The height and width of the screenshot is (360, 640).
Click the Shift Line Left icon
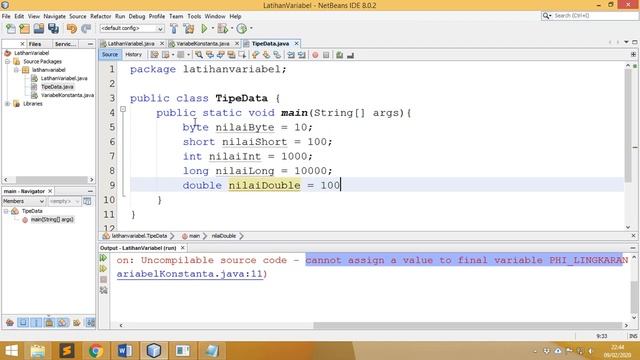coord(291,55)
